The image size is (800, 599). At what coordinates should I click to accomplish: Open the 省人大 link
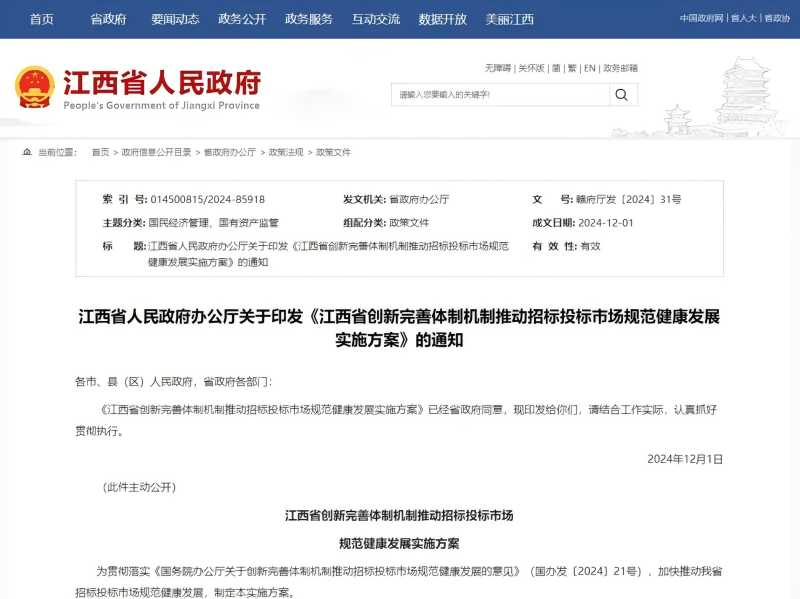[x=744, y=18]
